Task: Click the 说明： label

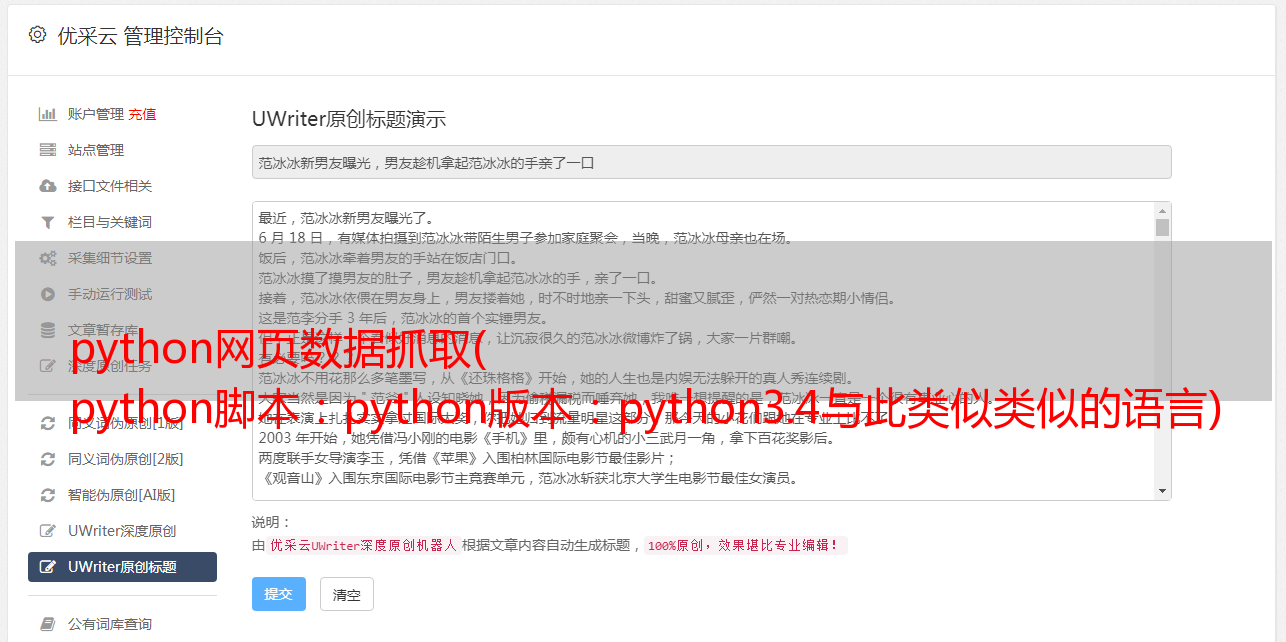Action: click(x=271, y=522)
